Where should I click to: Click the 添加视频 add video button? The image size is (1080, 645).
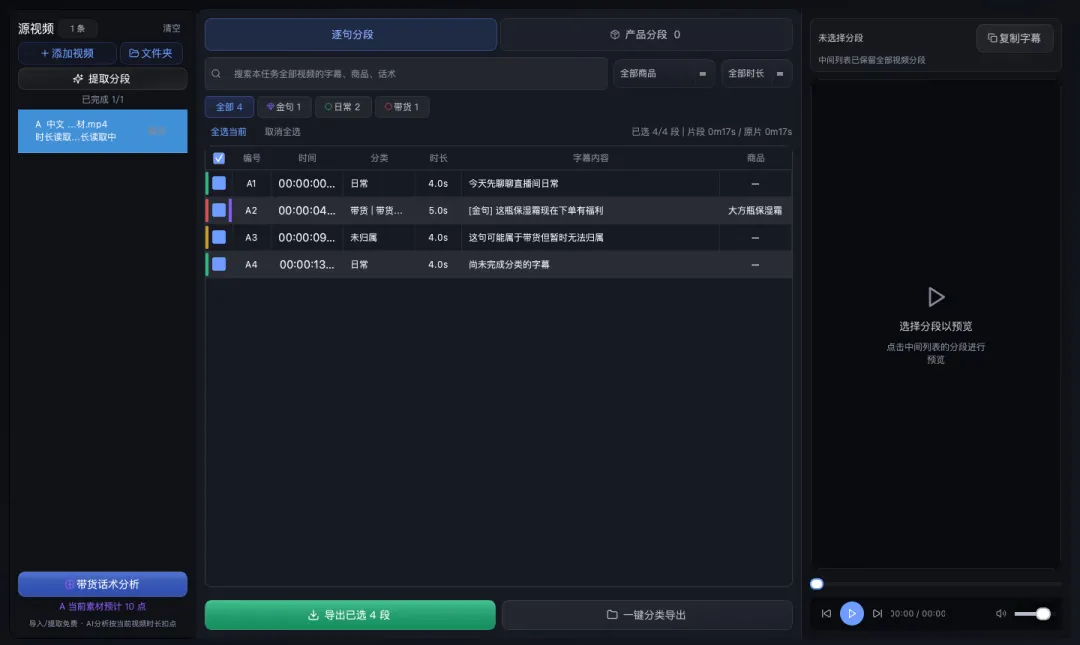pyautogui.click(x=67, y=53)
